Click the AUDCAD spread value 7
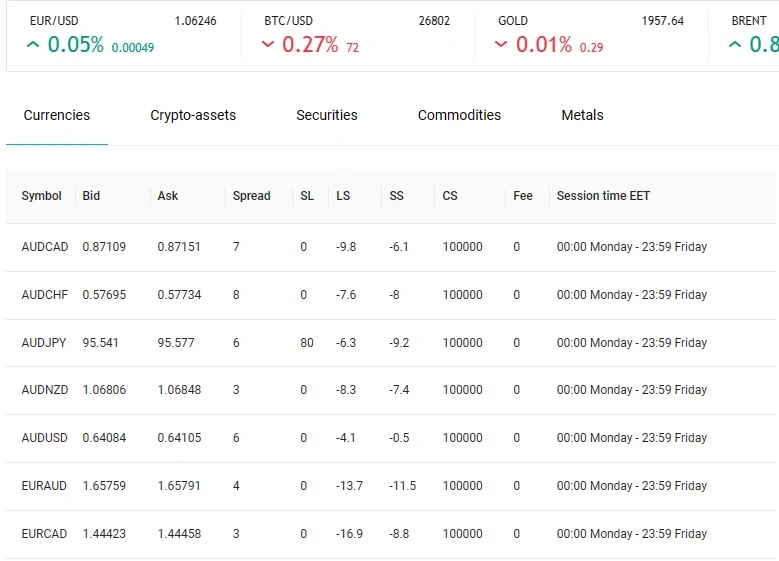Viewport: 779px width, 561px height. click(236, 247)
